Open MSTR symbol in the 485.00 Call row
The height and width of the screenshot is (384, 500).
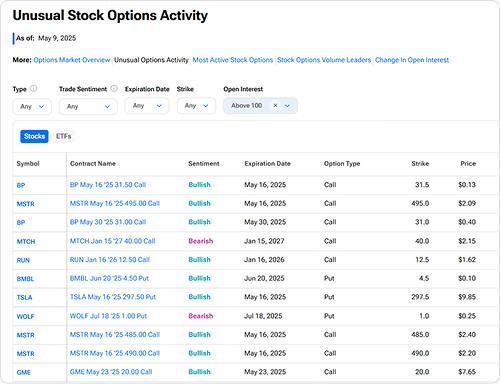click(x=25, y=335)
